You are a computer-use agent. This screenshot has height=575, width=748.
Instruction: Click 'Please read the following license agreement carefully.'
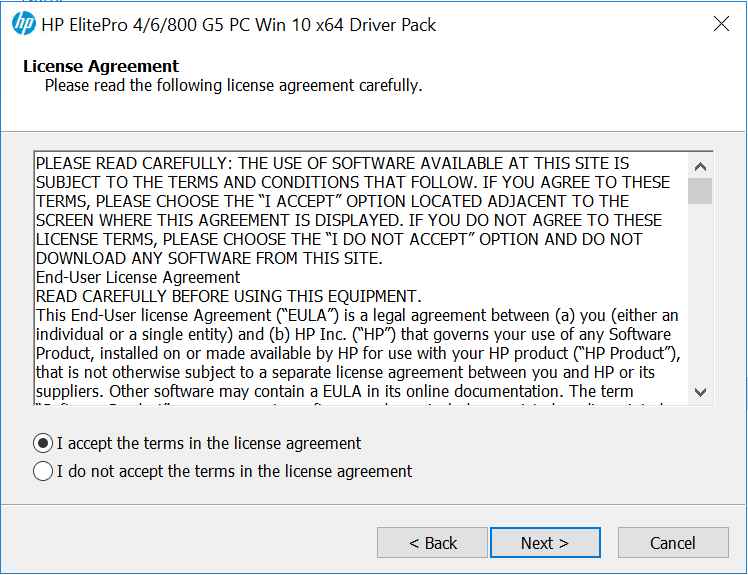(233, 85)
